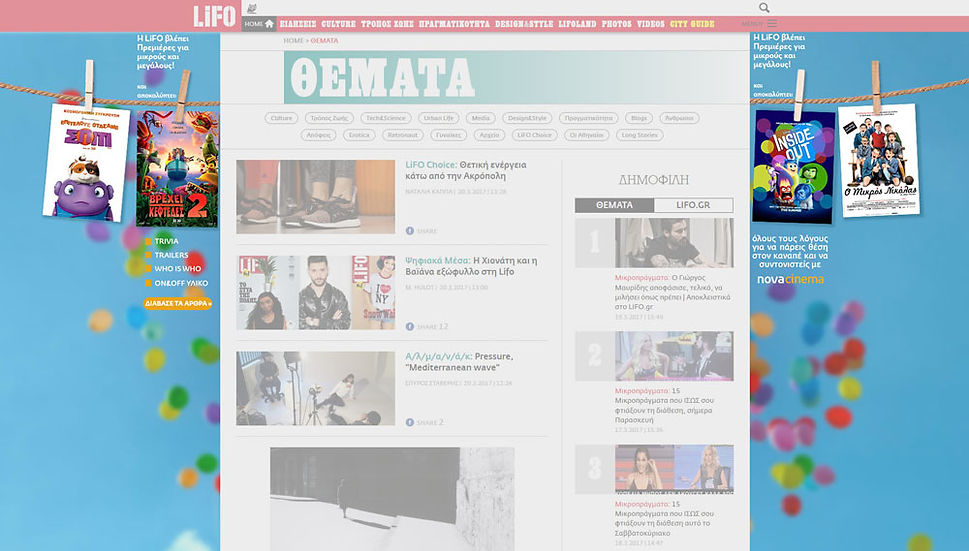Filter by the Απόψεις tag pill
The image size is (969, 551).
318,135
